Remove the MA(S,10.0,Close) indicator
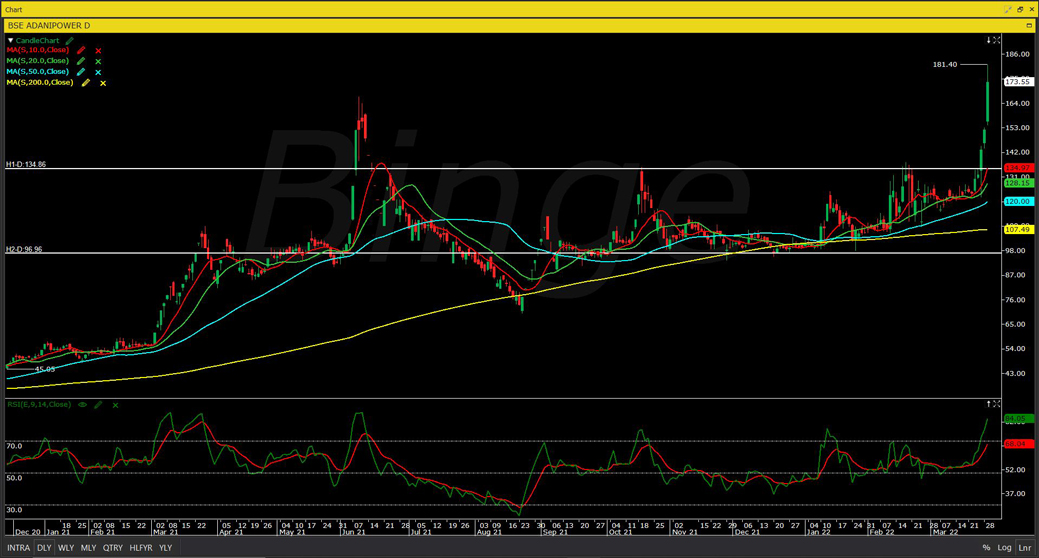This screenshot has width=1039, height=558. pyautogui.click(x=98, y=50)
